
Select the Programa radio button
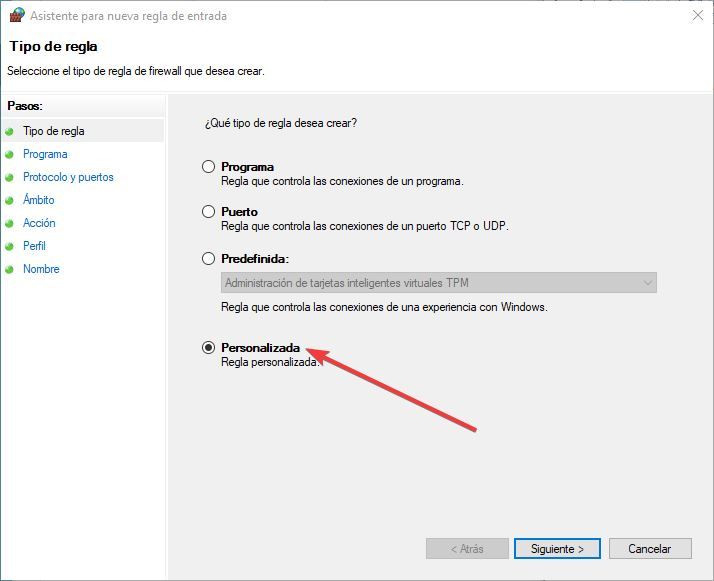tap(208, 167)
